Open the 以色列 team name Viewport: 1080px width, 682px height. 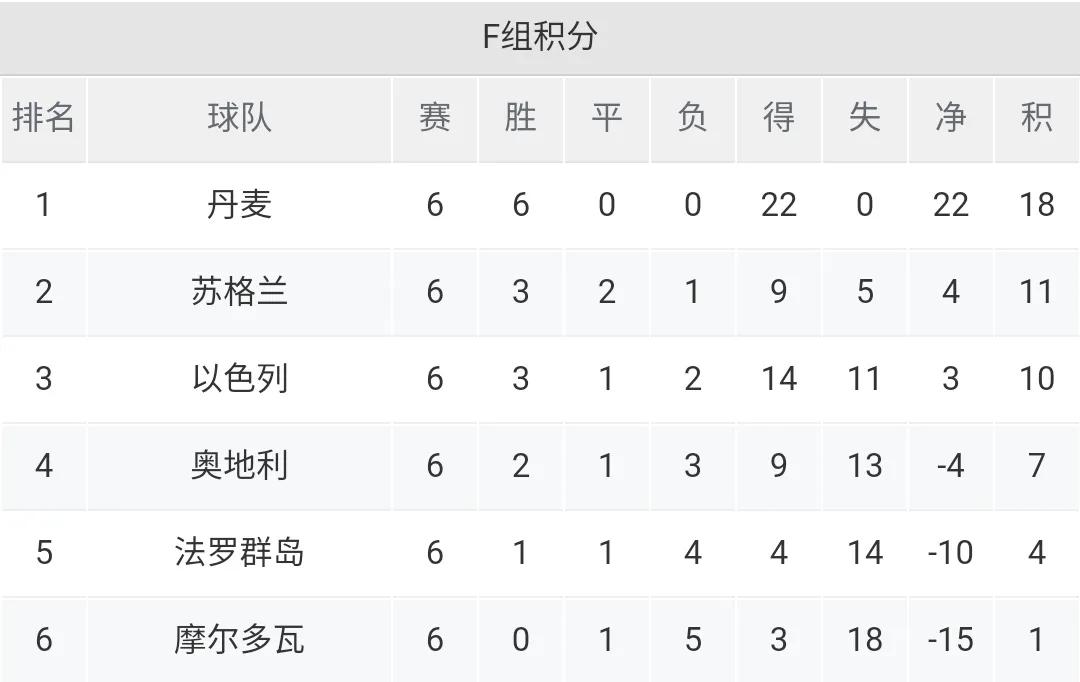pos(240,378)
